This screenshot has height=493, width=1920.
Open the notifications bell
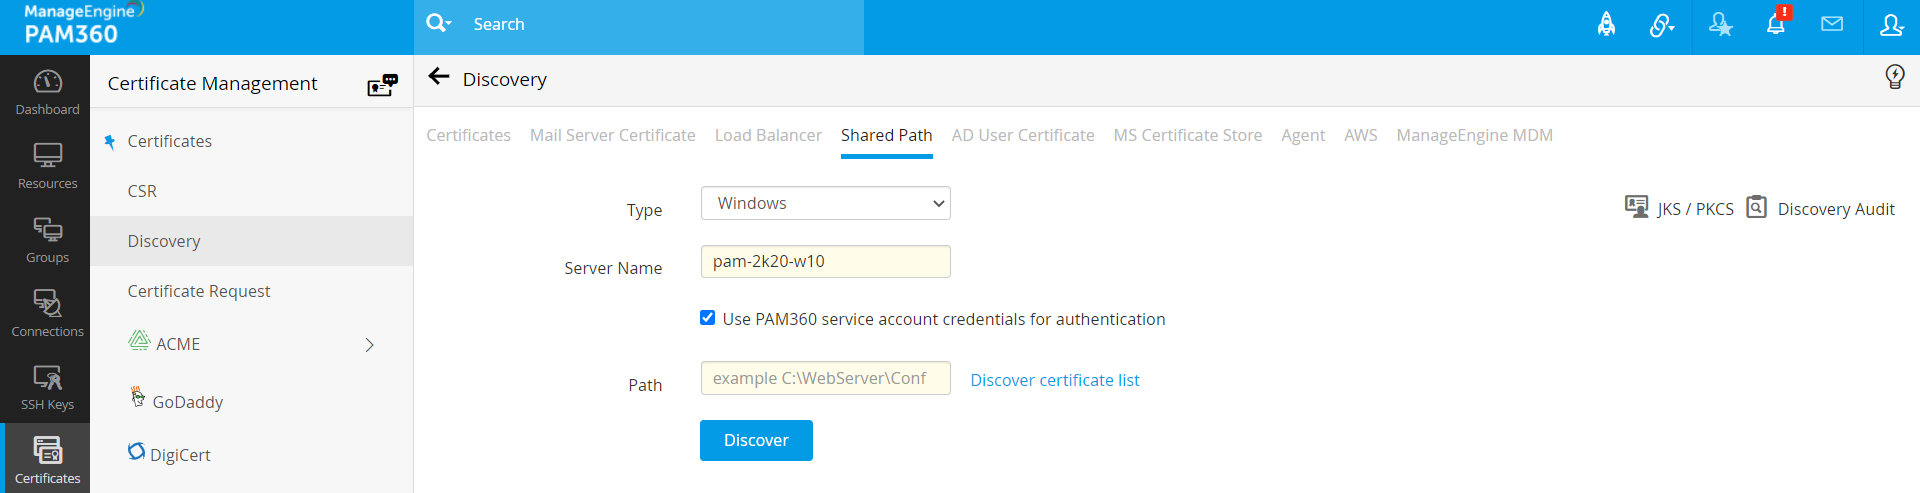pos(1776,23)
